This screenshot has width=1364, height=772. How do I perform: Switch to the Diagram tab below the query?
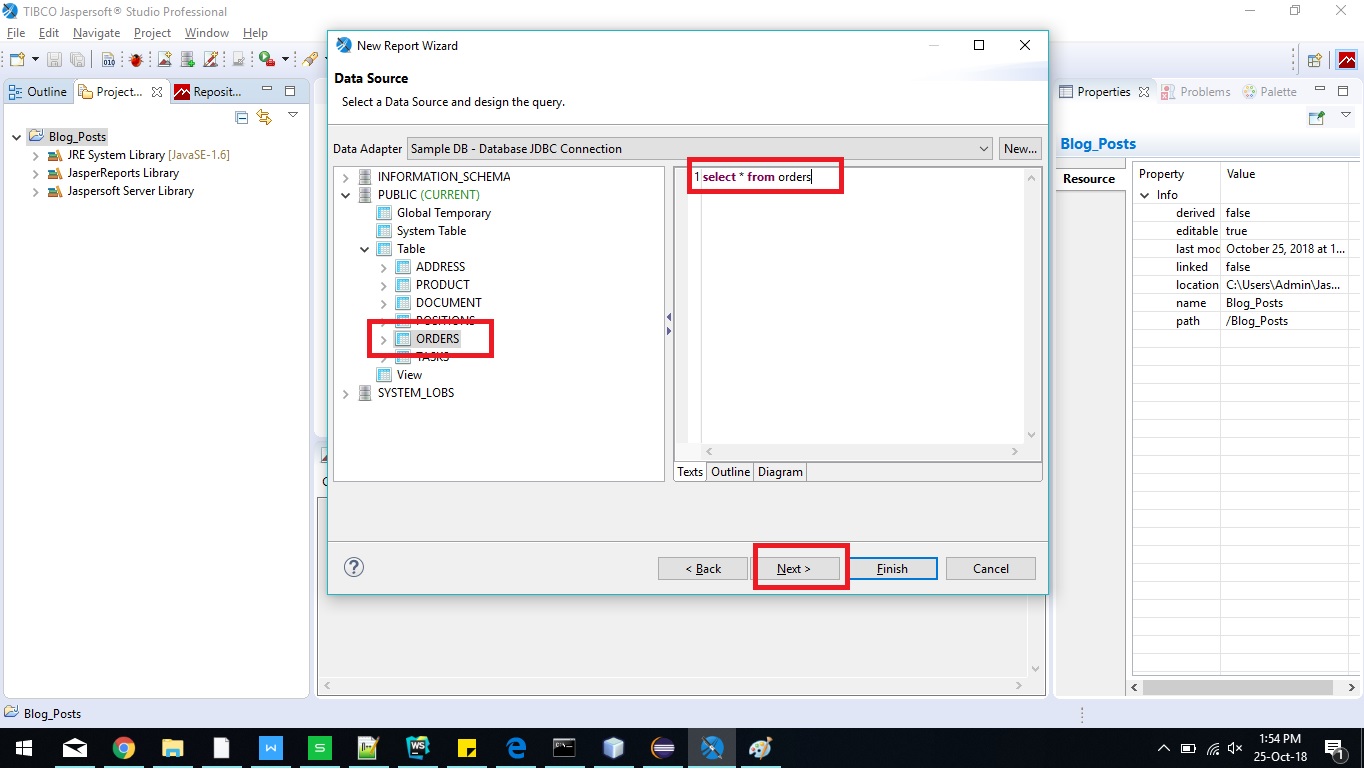(780, 471)
